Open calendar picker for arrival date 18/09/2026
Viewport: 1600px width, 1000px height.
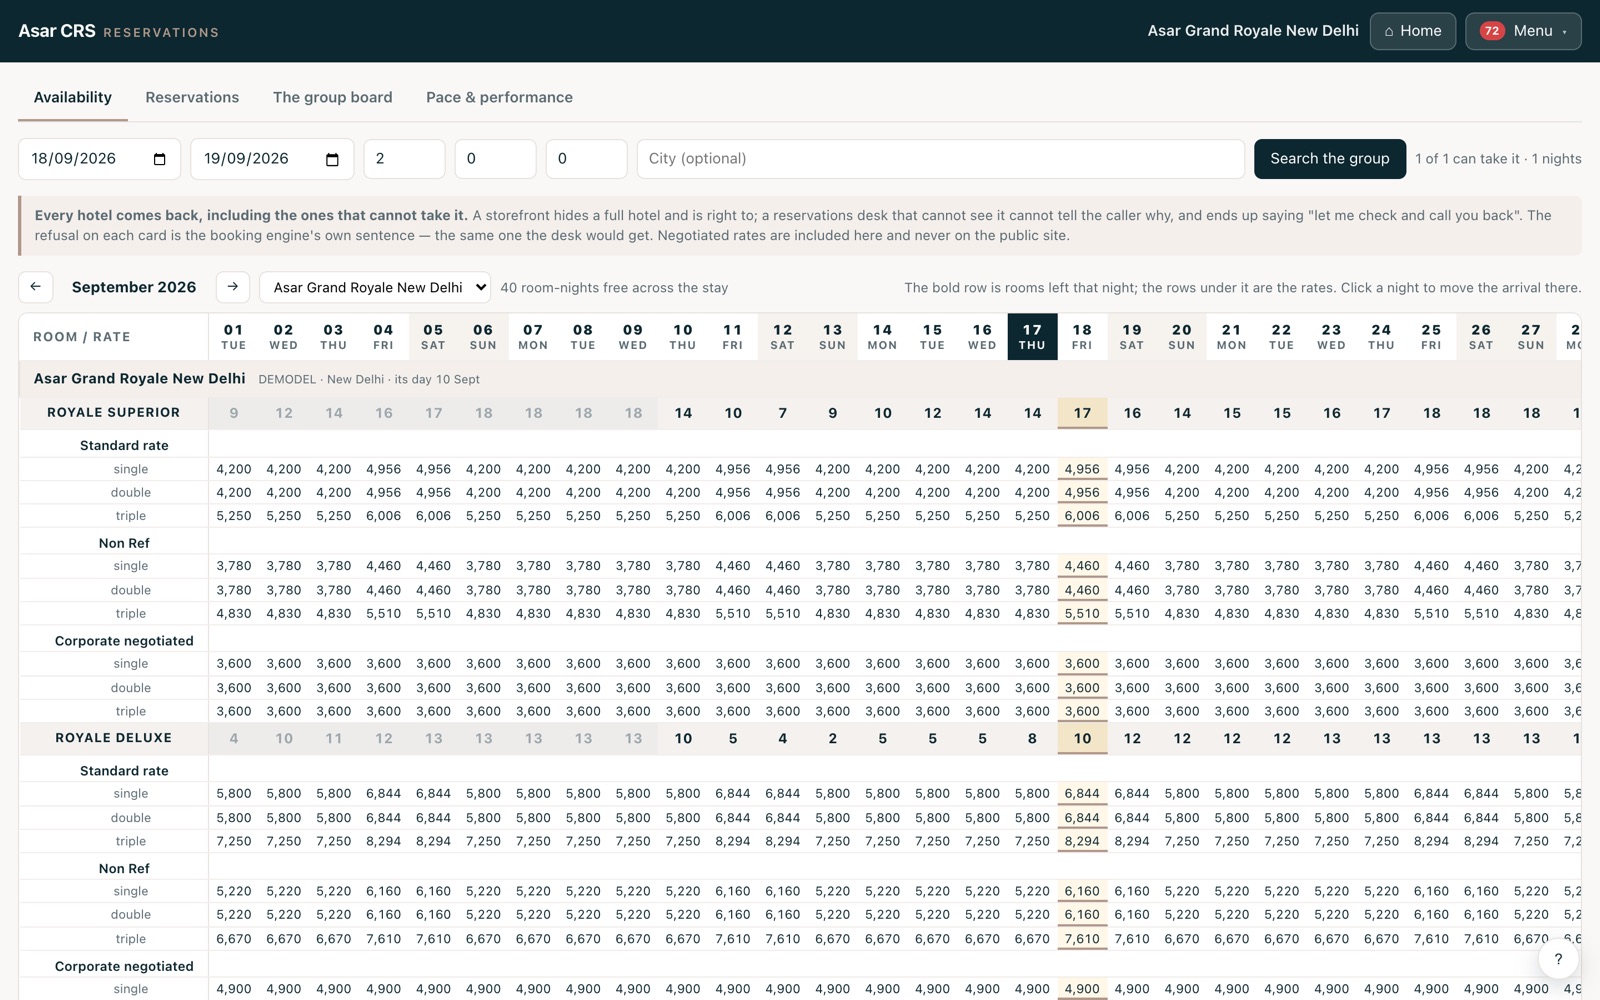(159, 159)
